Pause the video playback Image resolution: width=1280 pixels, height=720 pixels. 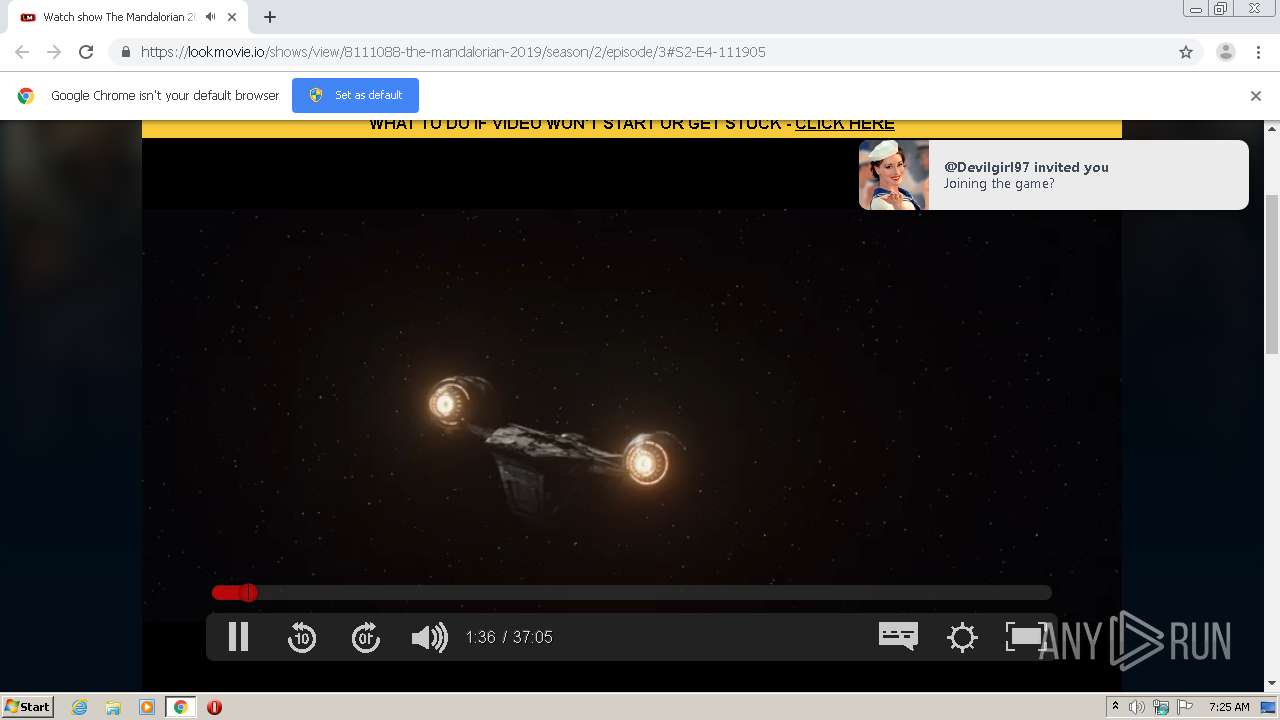coord(238,637)
